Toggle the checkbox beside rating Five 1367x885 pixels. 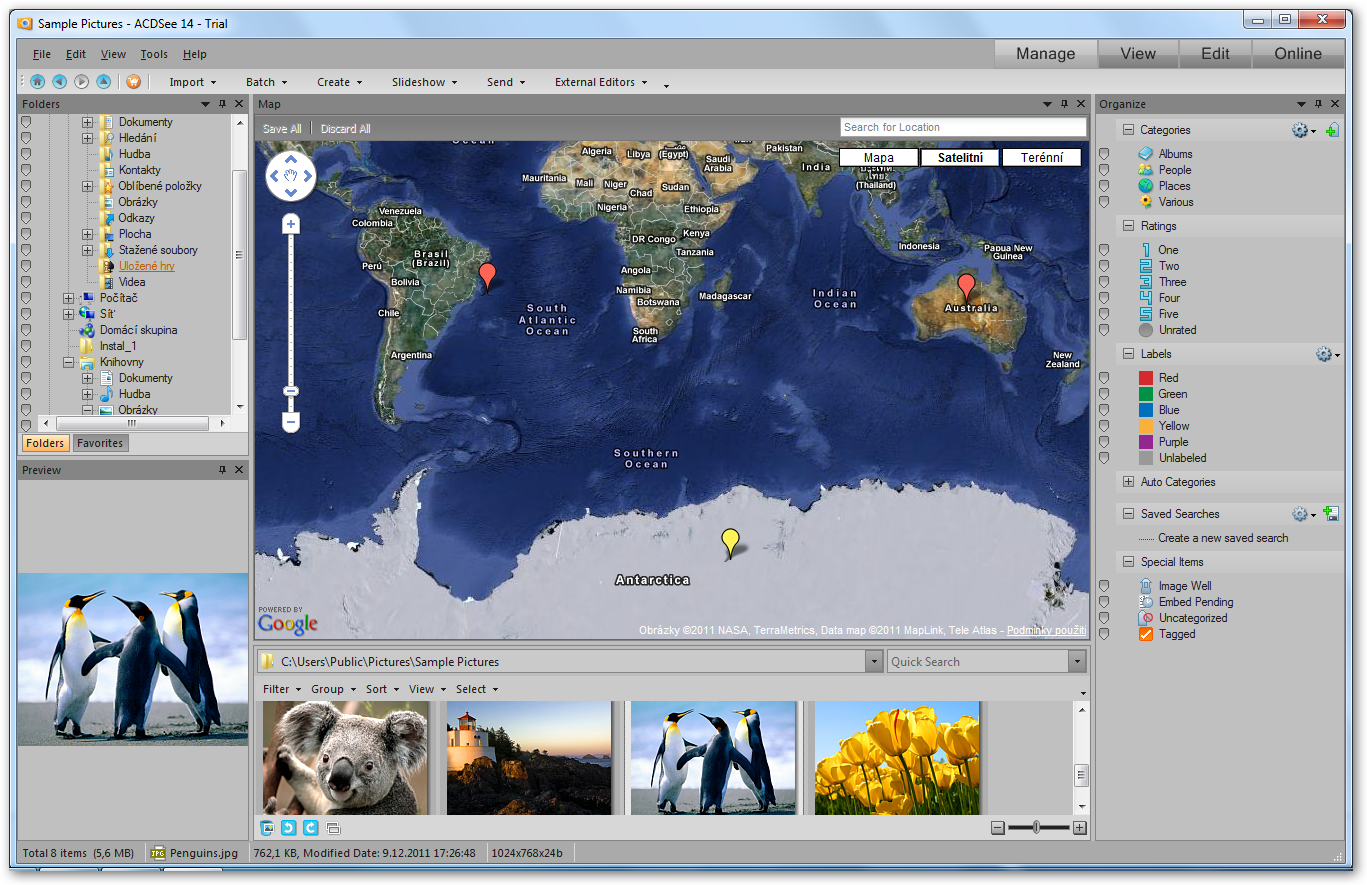tap(1104, 314)
